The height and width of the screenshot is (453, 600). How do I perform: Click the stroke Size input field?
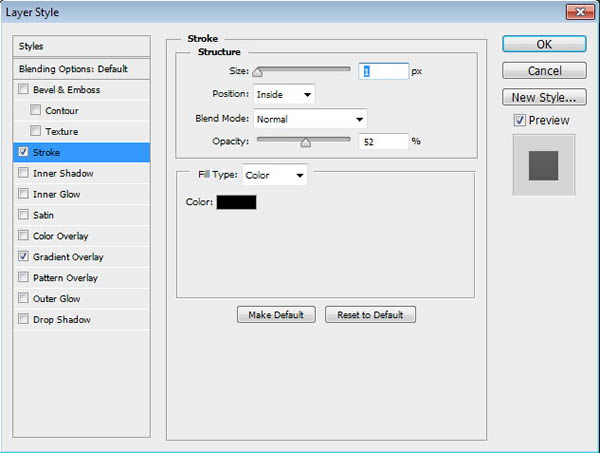coord(383,71)
